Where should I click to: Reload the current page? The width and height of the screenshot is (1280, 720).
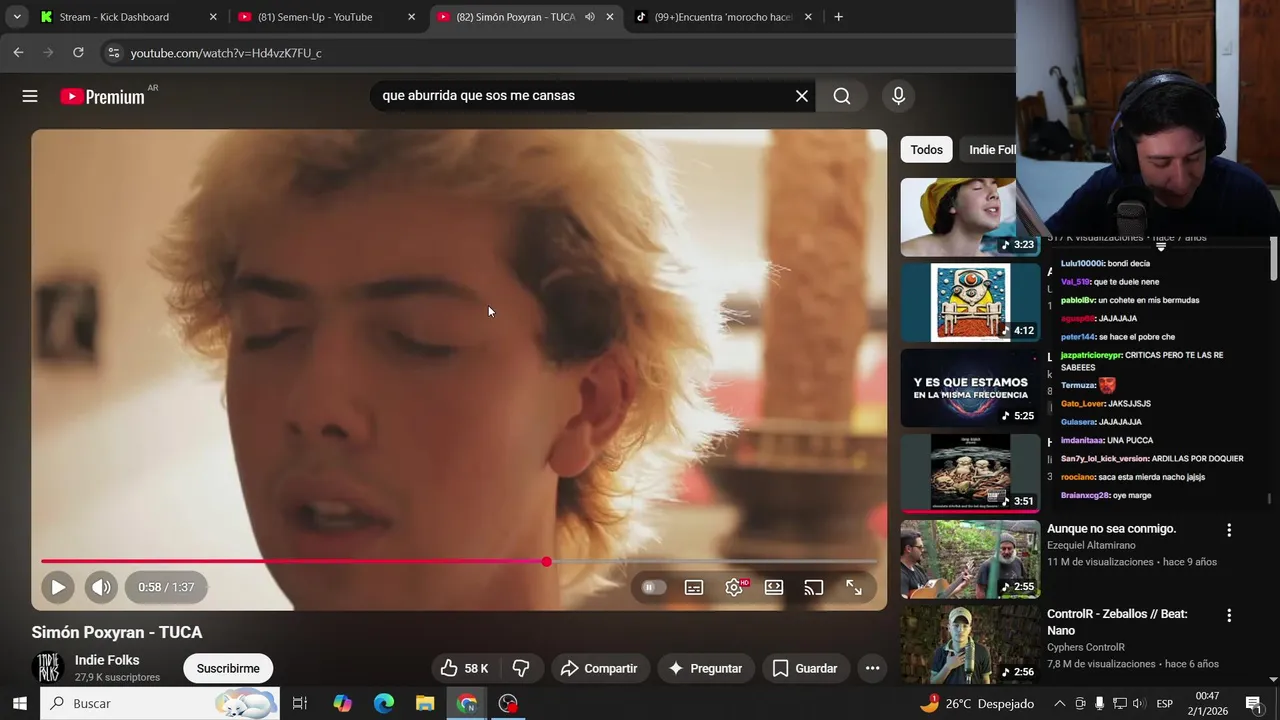tap(78, 52)
